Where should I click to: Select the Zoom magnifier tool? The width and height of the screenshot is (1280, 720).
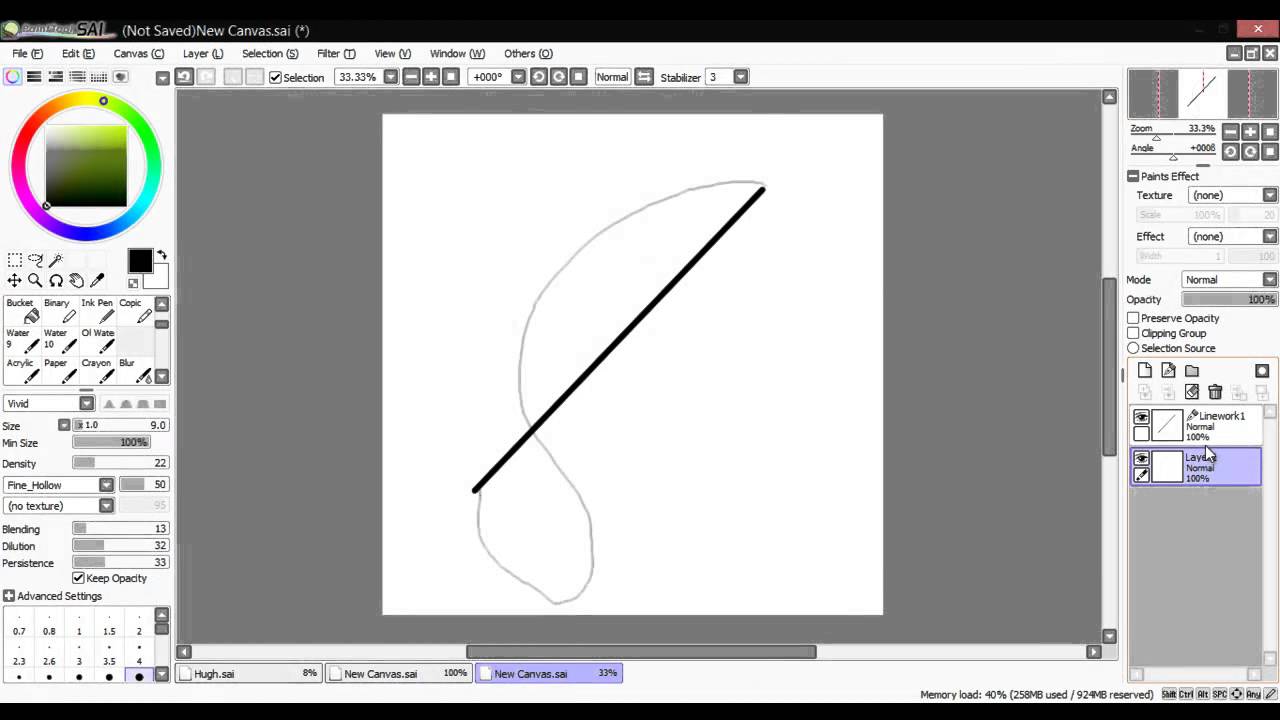click(35, 281)
